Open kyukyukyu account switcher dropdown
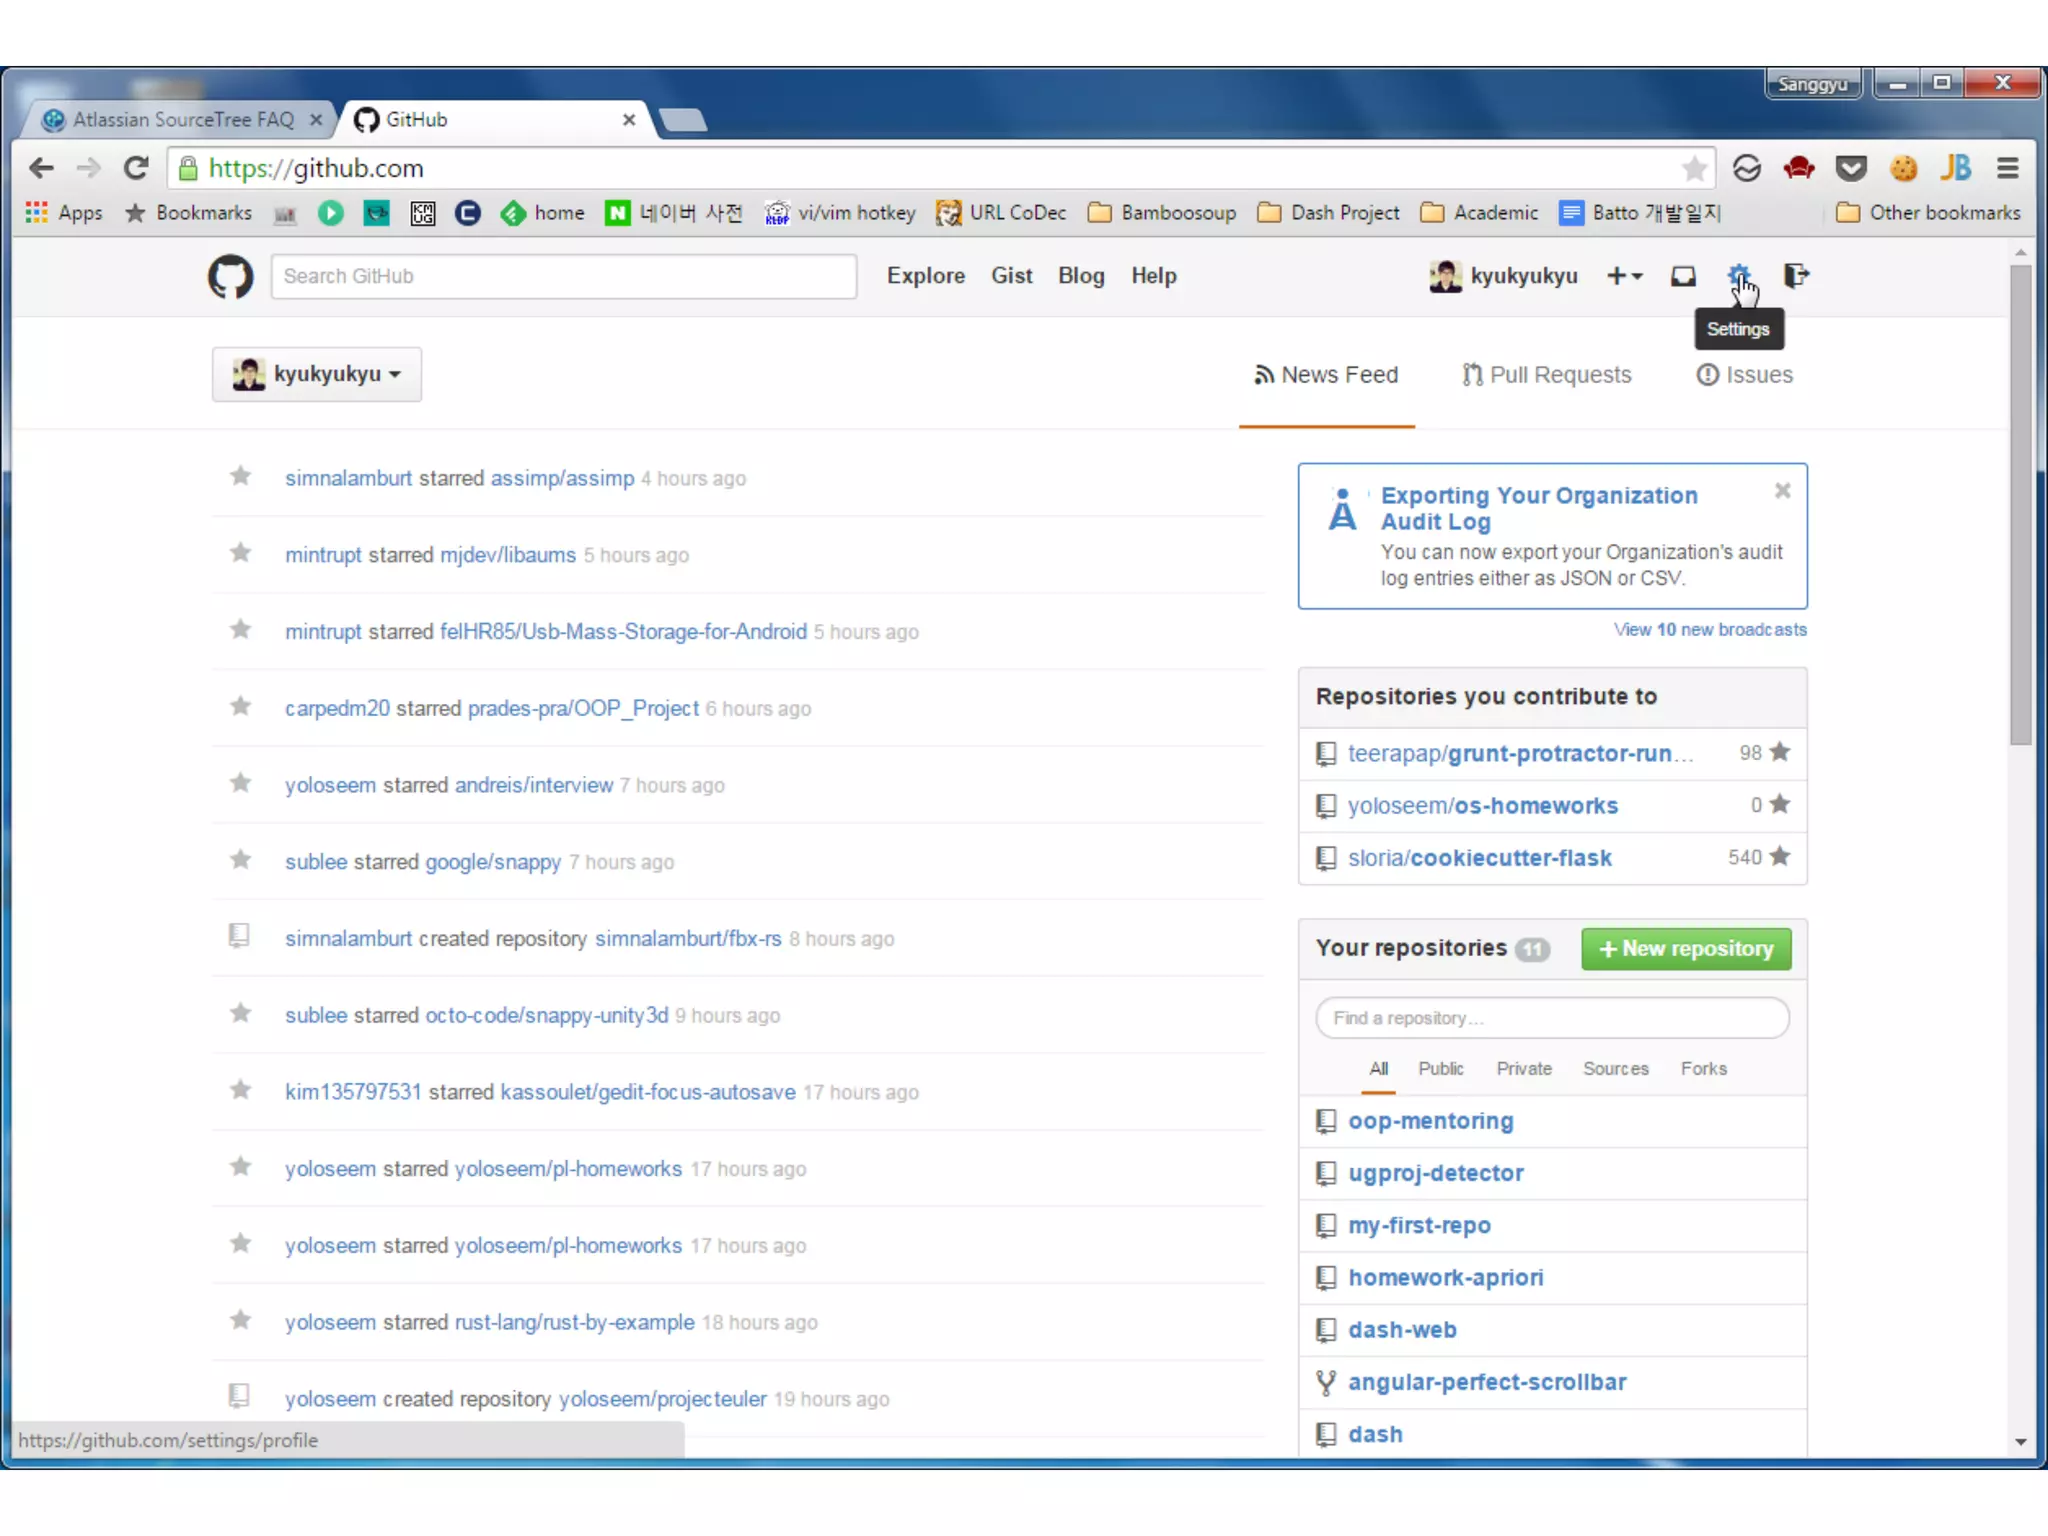This screenshot has width=2048, height=1536. coord(317,374)
